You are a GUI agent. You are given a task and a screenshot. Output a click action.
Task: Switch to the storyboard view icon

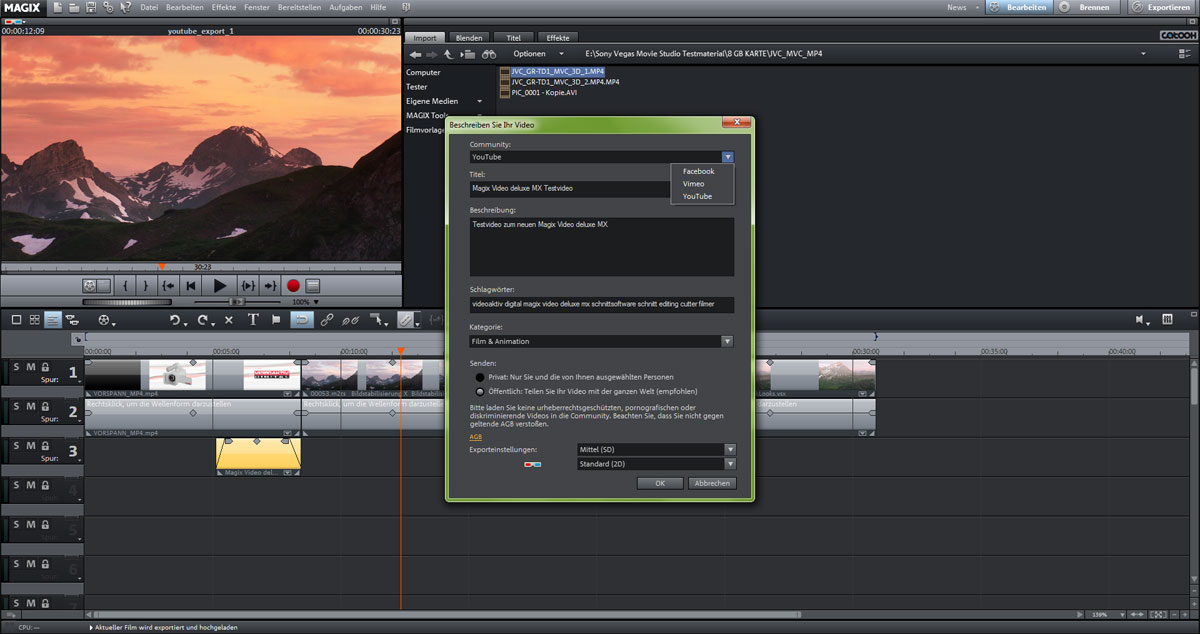point(16,320)
